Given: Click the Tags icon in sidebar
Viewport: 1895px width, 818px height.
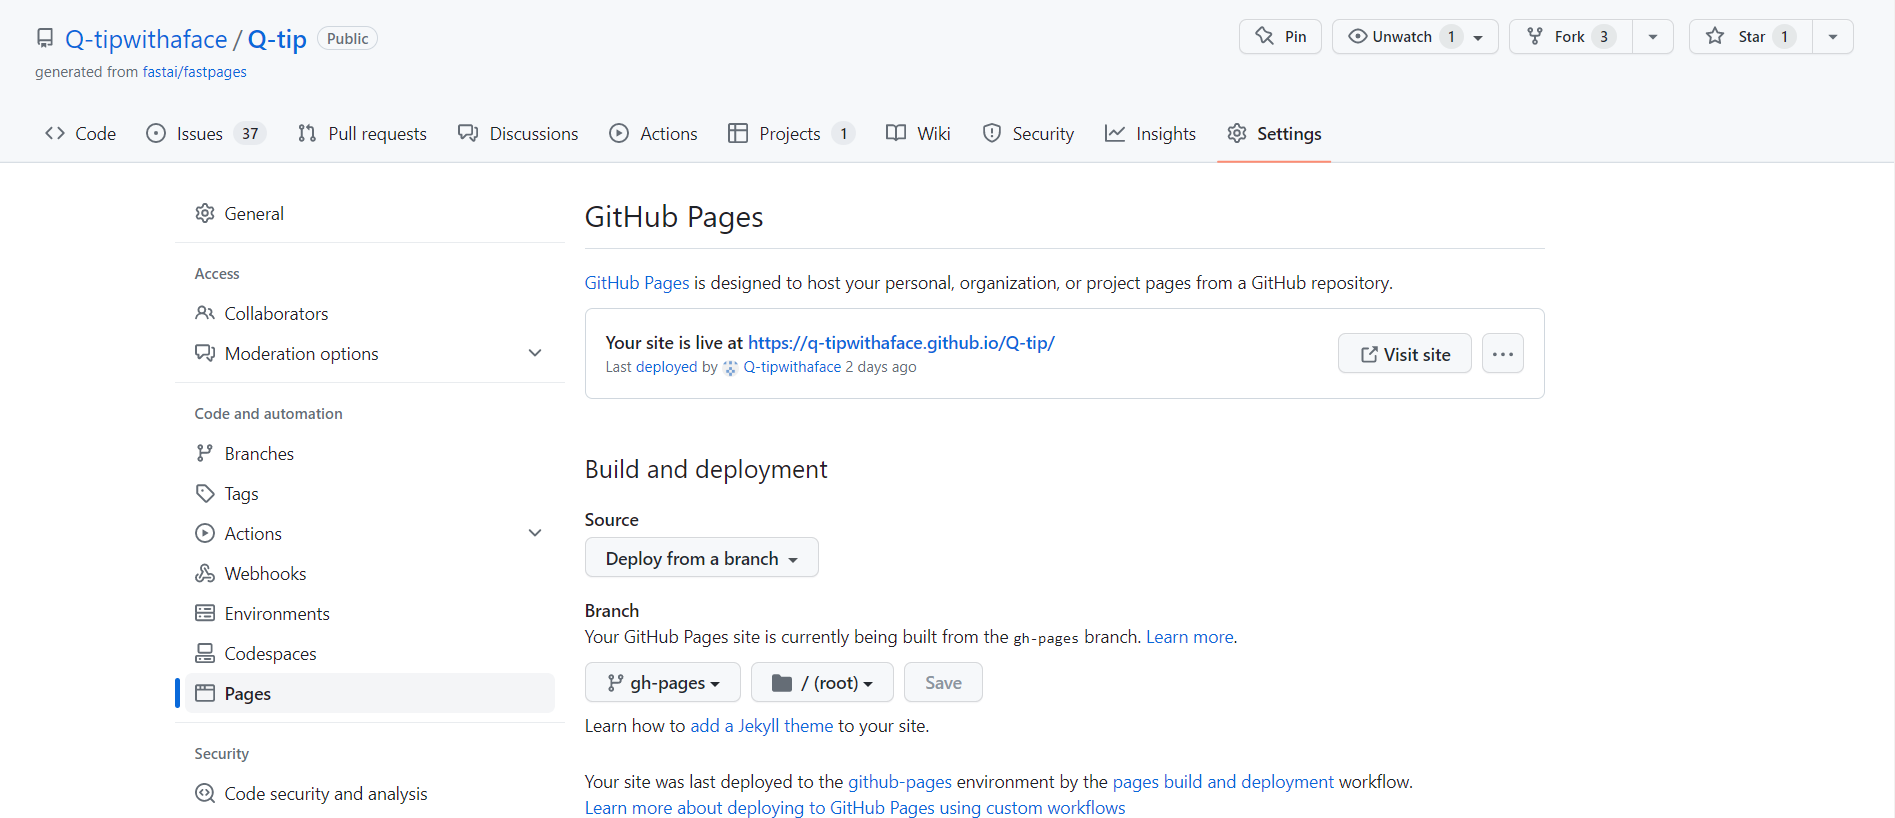Looking at the screenshot, I should tap(205, 493).
